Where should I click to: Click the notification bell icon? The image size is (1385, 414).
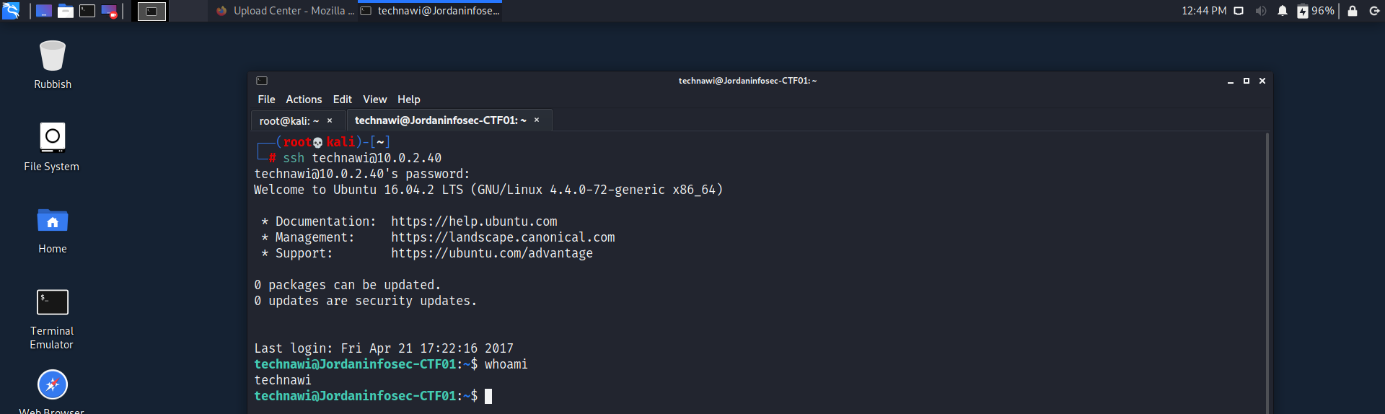coord(1282,11)
